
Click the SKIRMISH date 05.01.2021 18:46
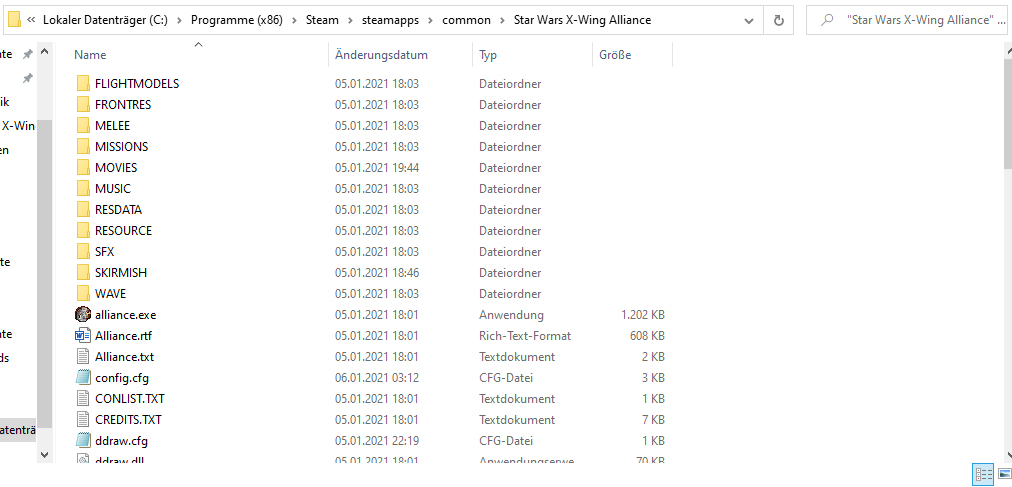pos(377,273)
